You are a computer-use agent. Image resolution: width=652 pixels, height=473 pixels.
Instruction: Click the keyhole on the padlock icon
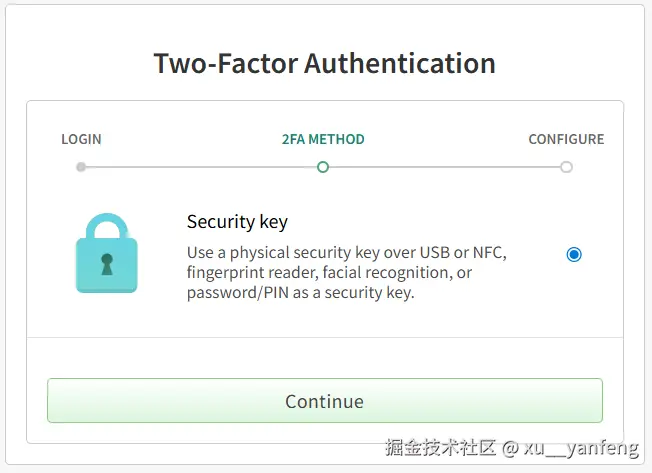tap(107, 265)
